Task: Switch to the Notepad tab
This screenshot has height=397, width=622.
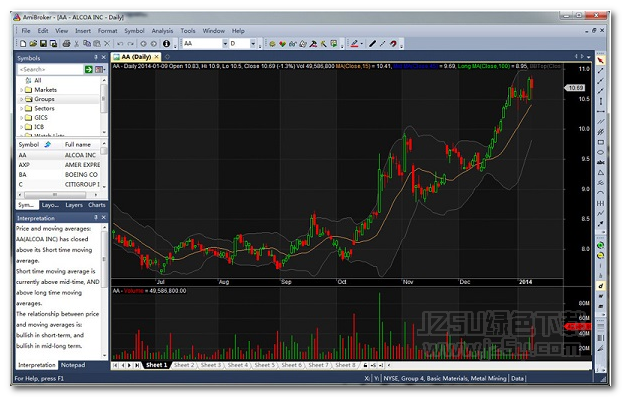Action: pos(73,365)
